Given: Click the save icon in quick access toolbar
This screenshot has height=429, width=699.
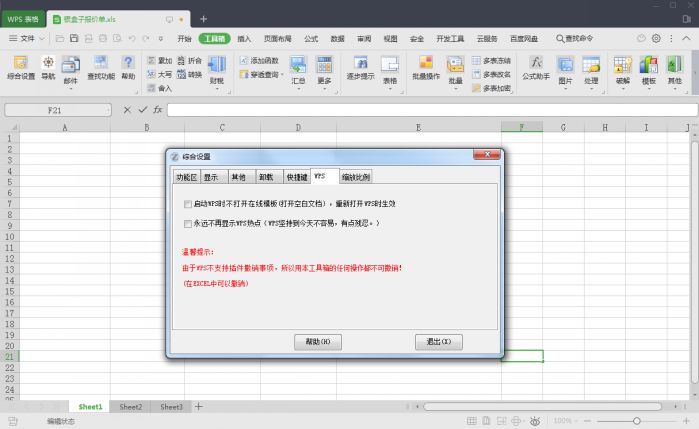Looking at the screenshot, I should [74, 39].
